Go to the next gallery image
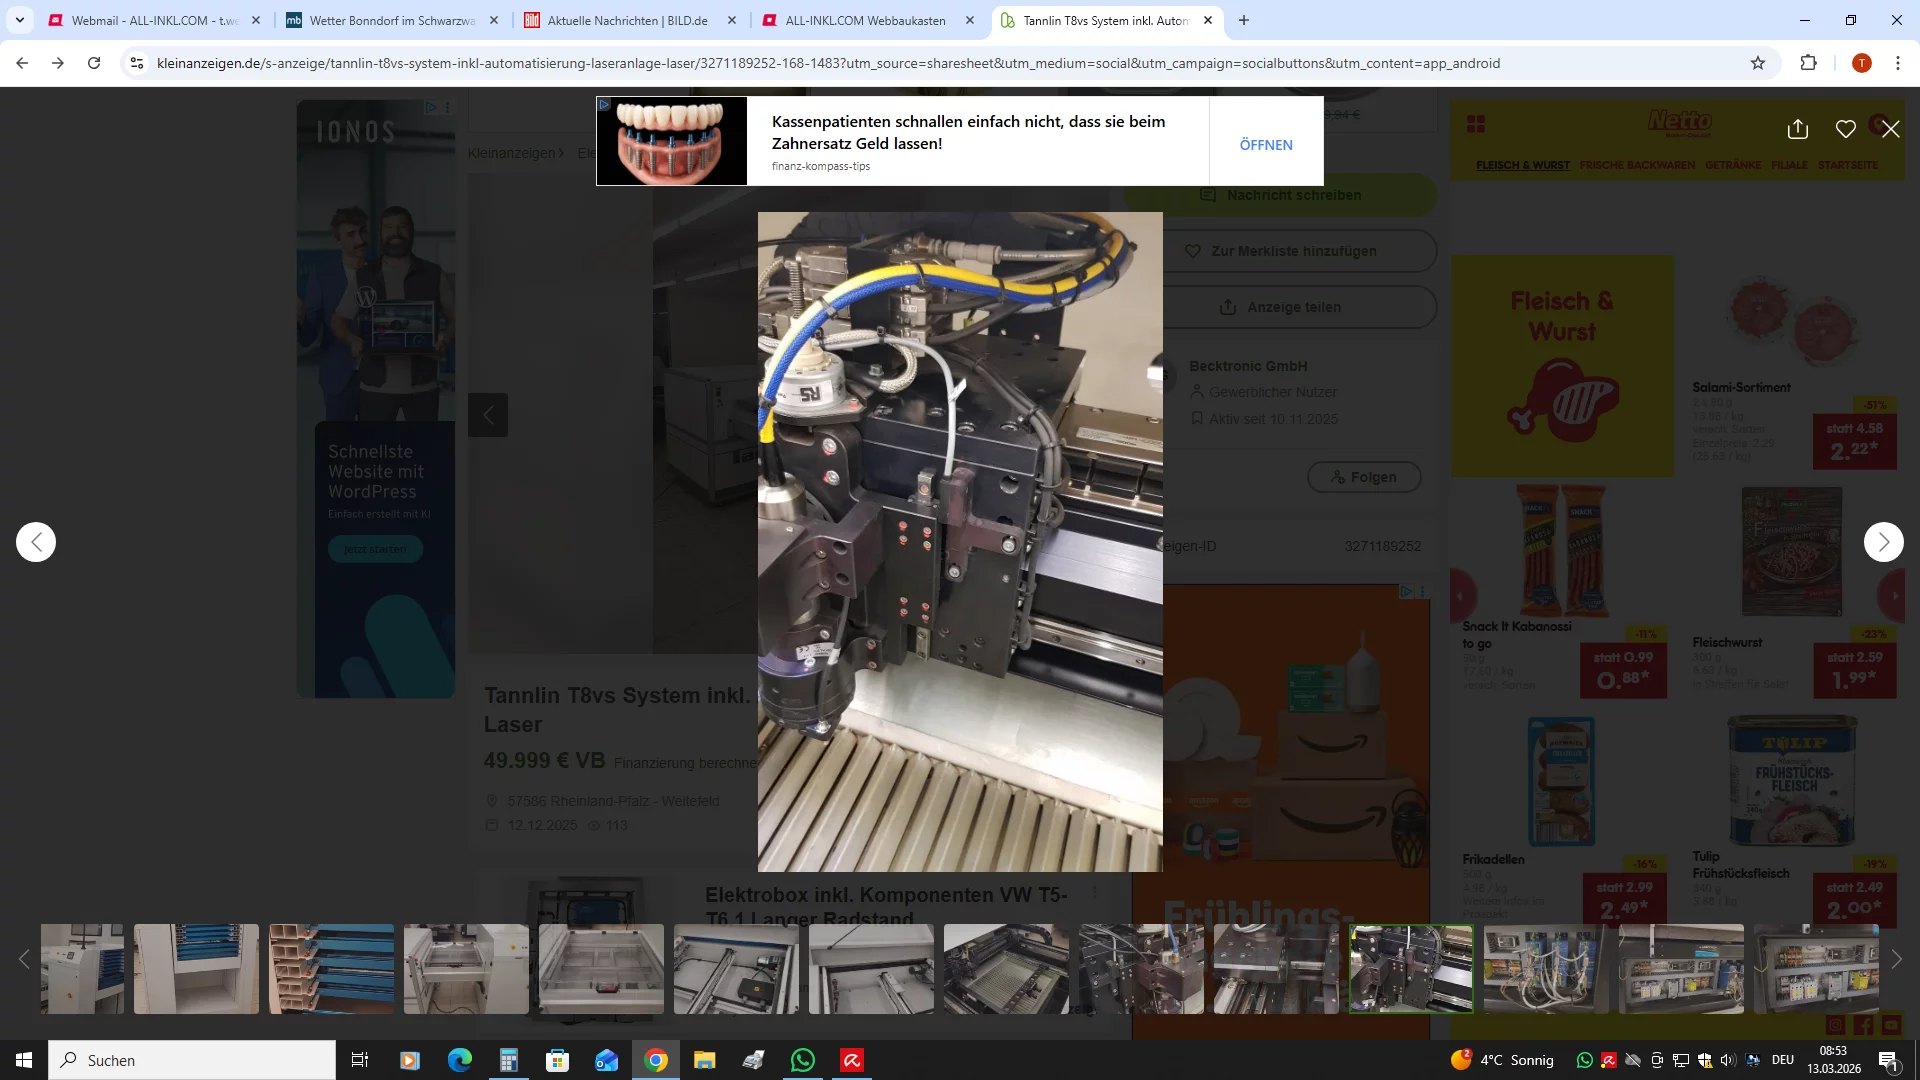This screenshot has height=1080, width=1920. (1883, 542)
